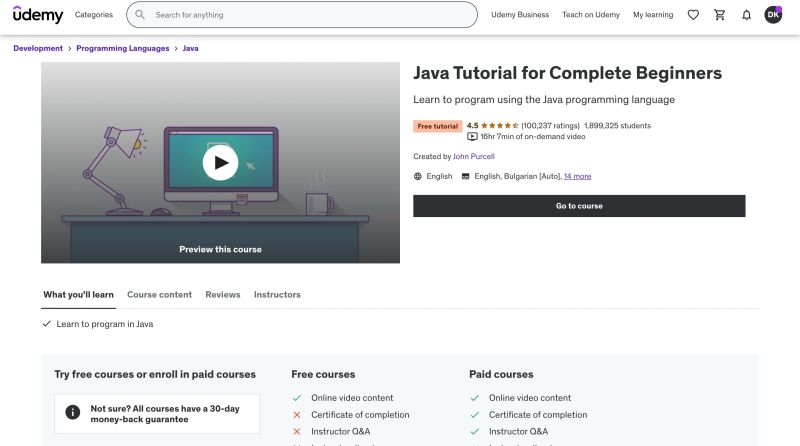Click the globe language icon
Image resolution: width=800 pixels, height=446 pixels.
tap(418, 177)
